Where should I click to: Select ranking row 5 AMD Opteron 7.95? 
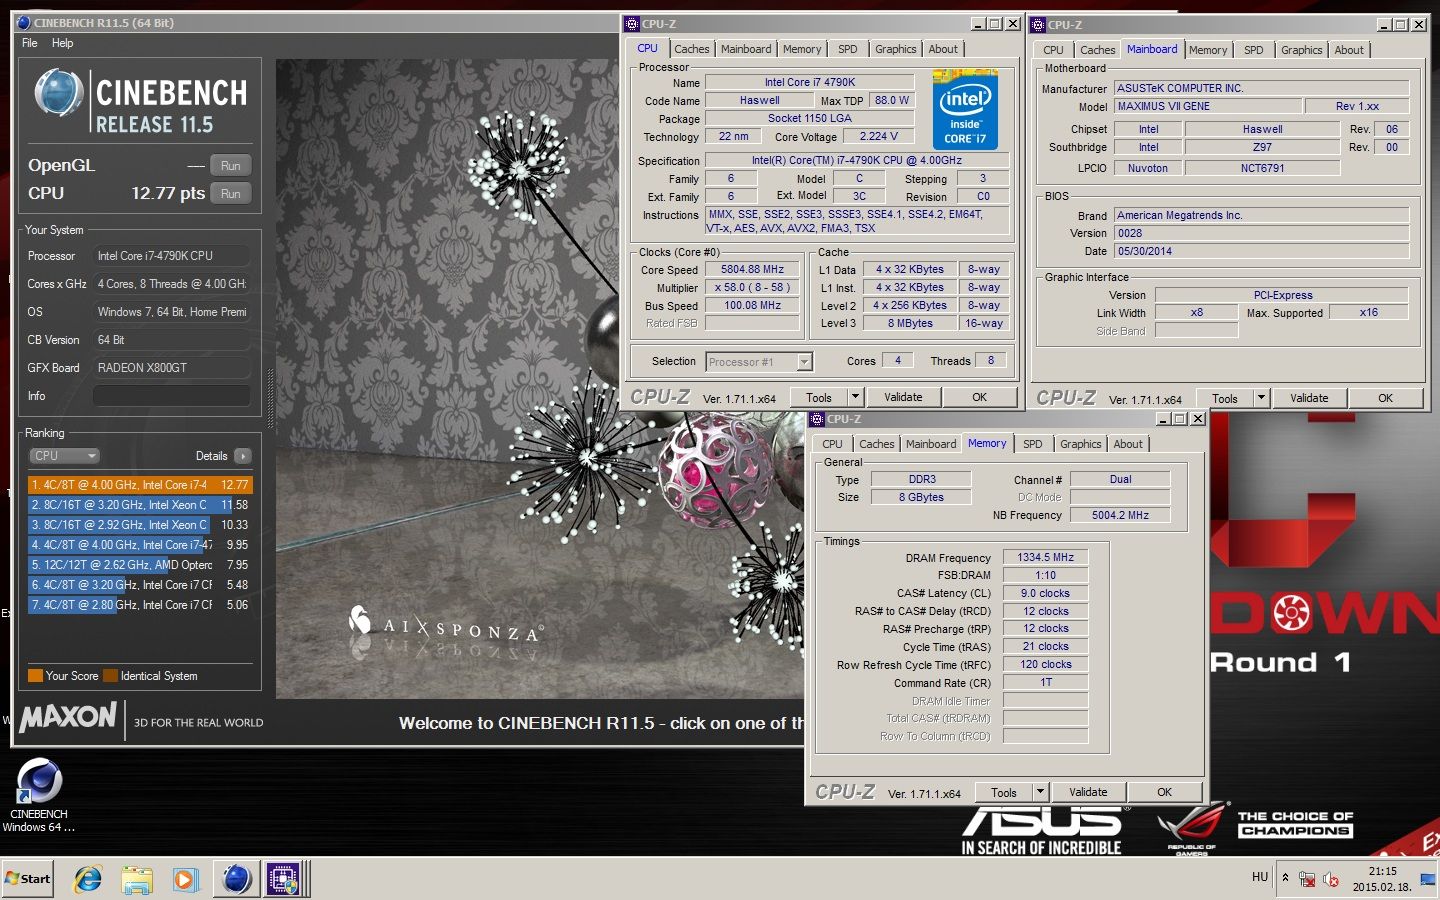[x=140, y=565]
